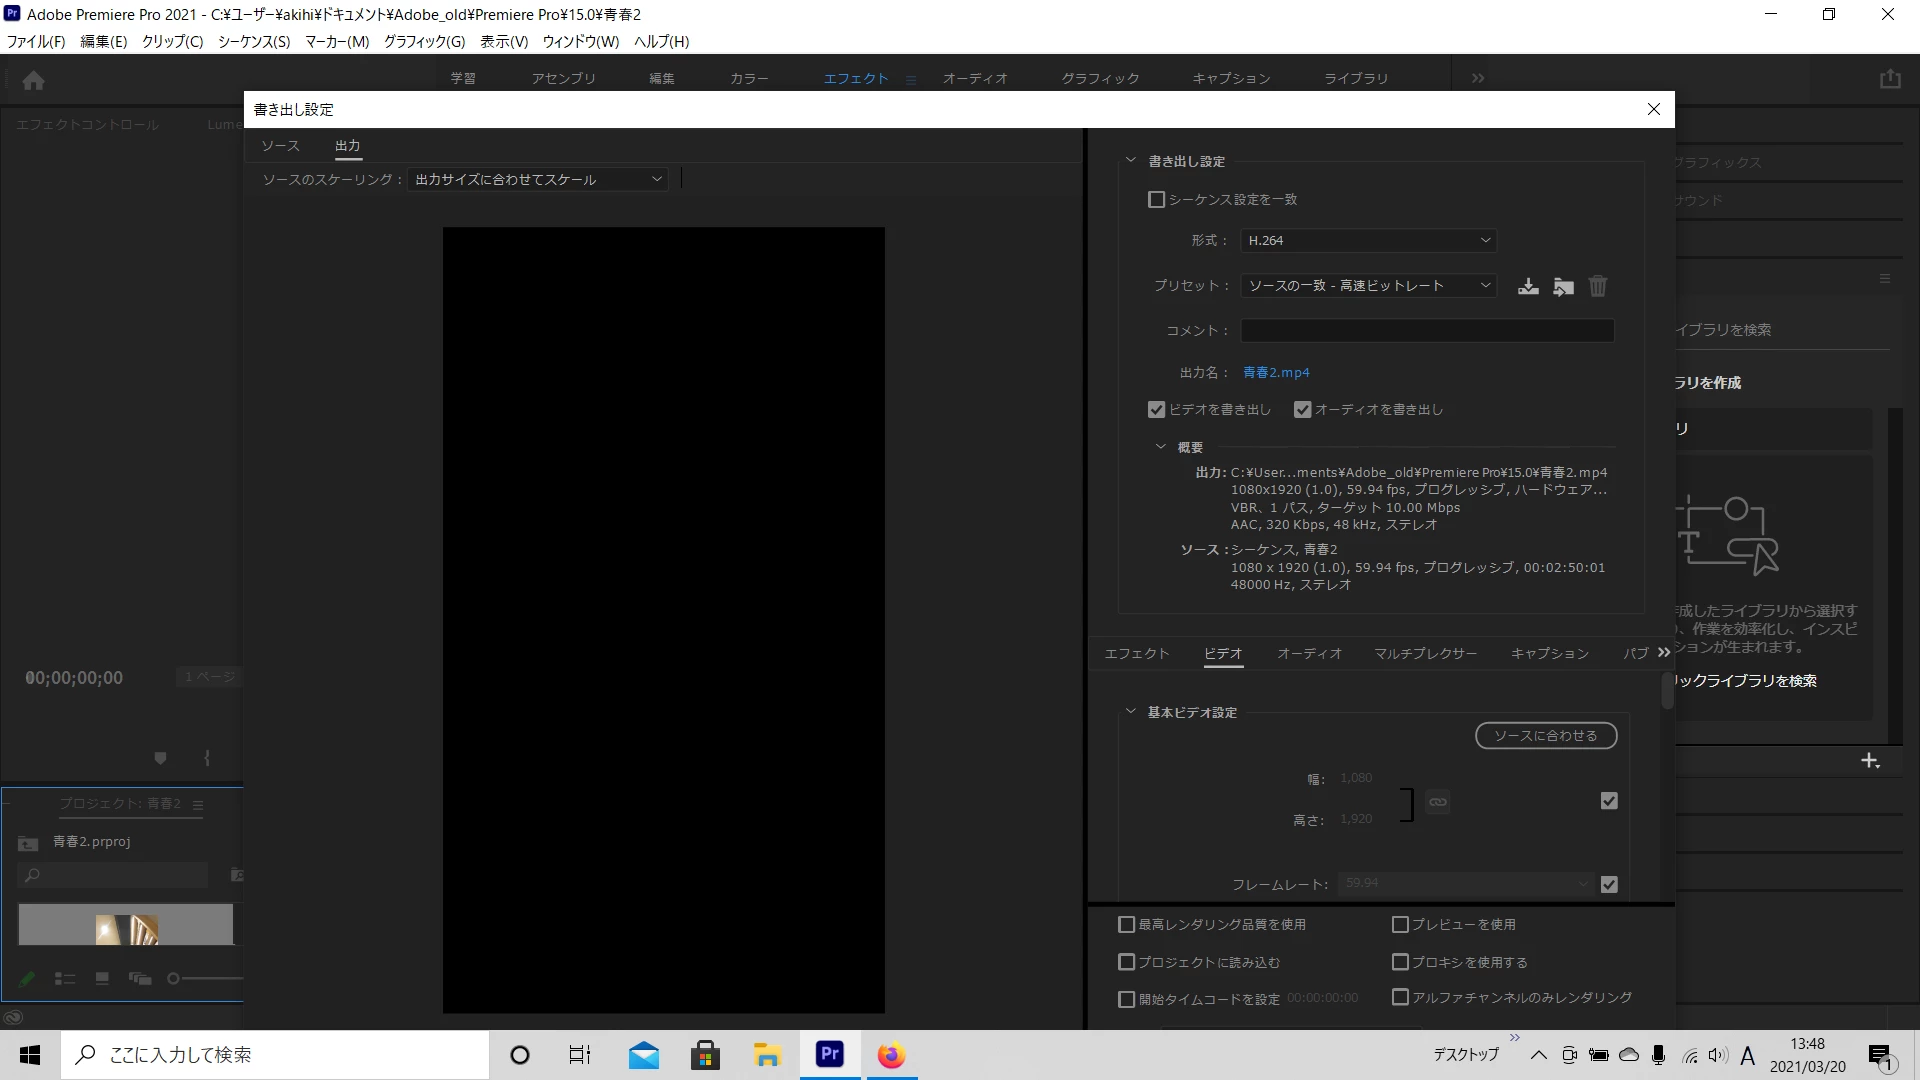
Task: Open the Sequence menu
Action: click(254, 41)
